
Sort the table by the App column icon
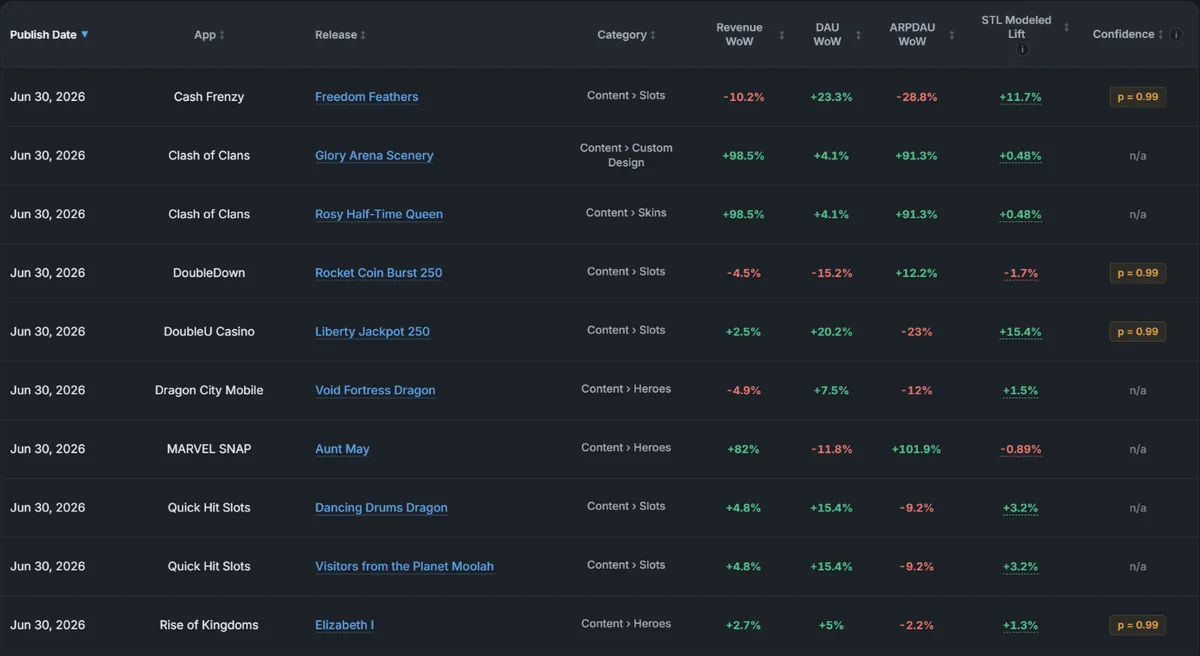tap(222, 35)
